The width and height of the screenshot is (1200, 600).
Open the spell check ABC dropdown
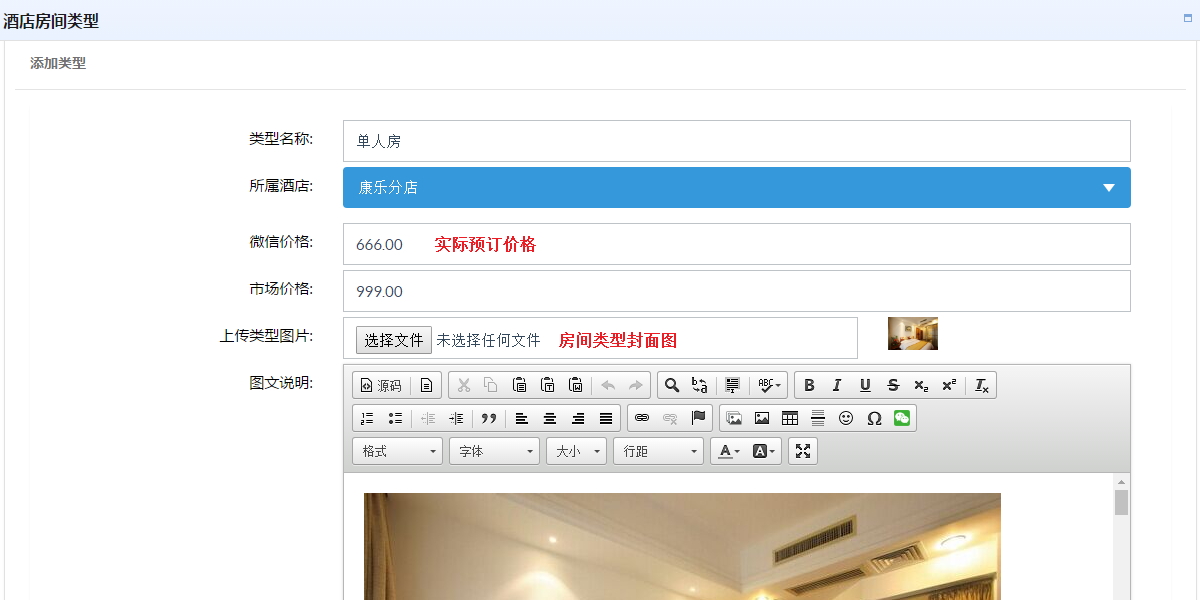768,385
